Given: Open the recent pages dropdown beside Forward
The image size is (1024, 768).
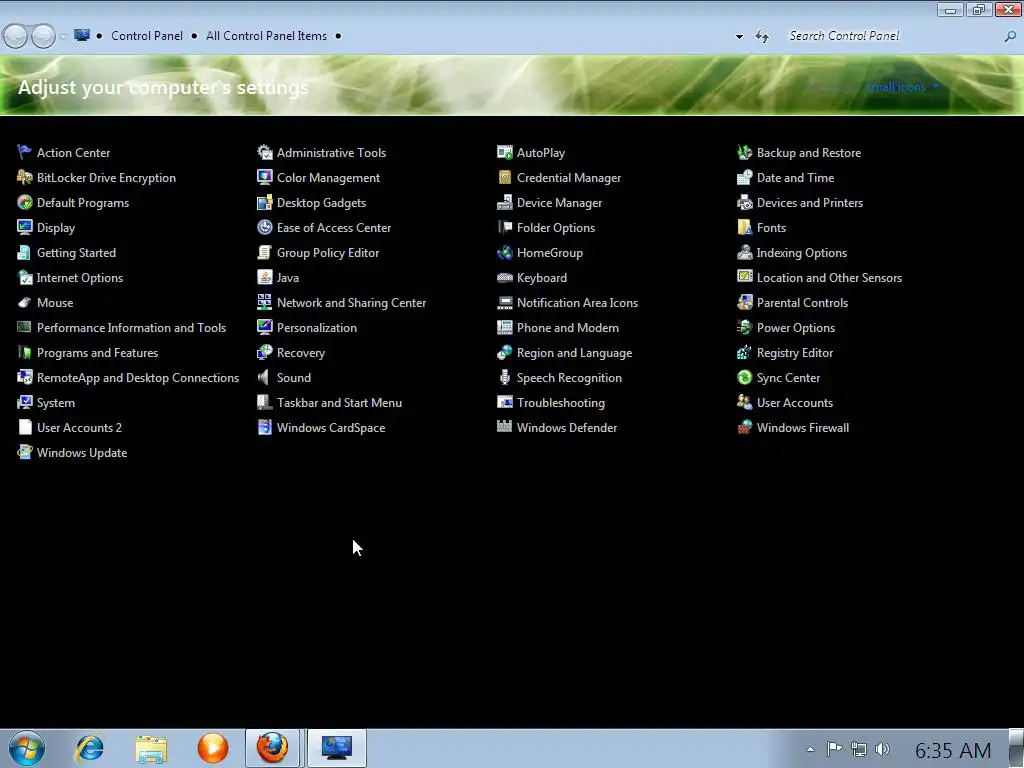Looking at the screenshot, I should pyautogui.click(x=63, y=37).
